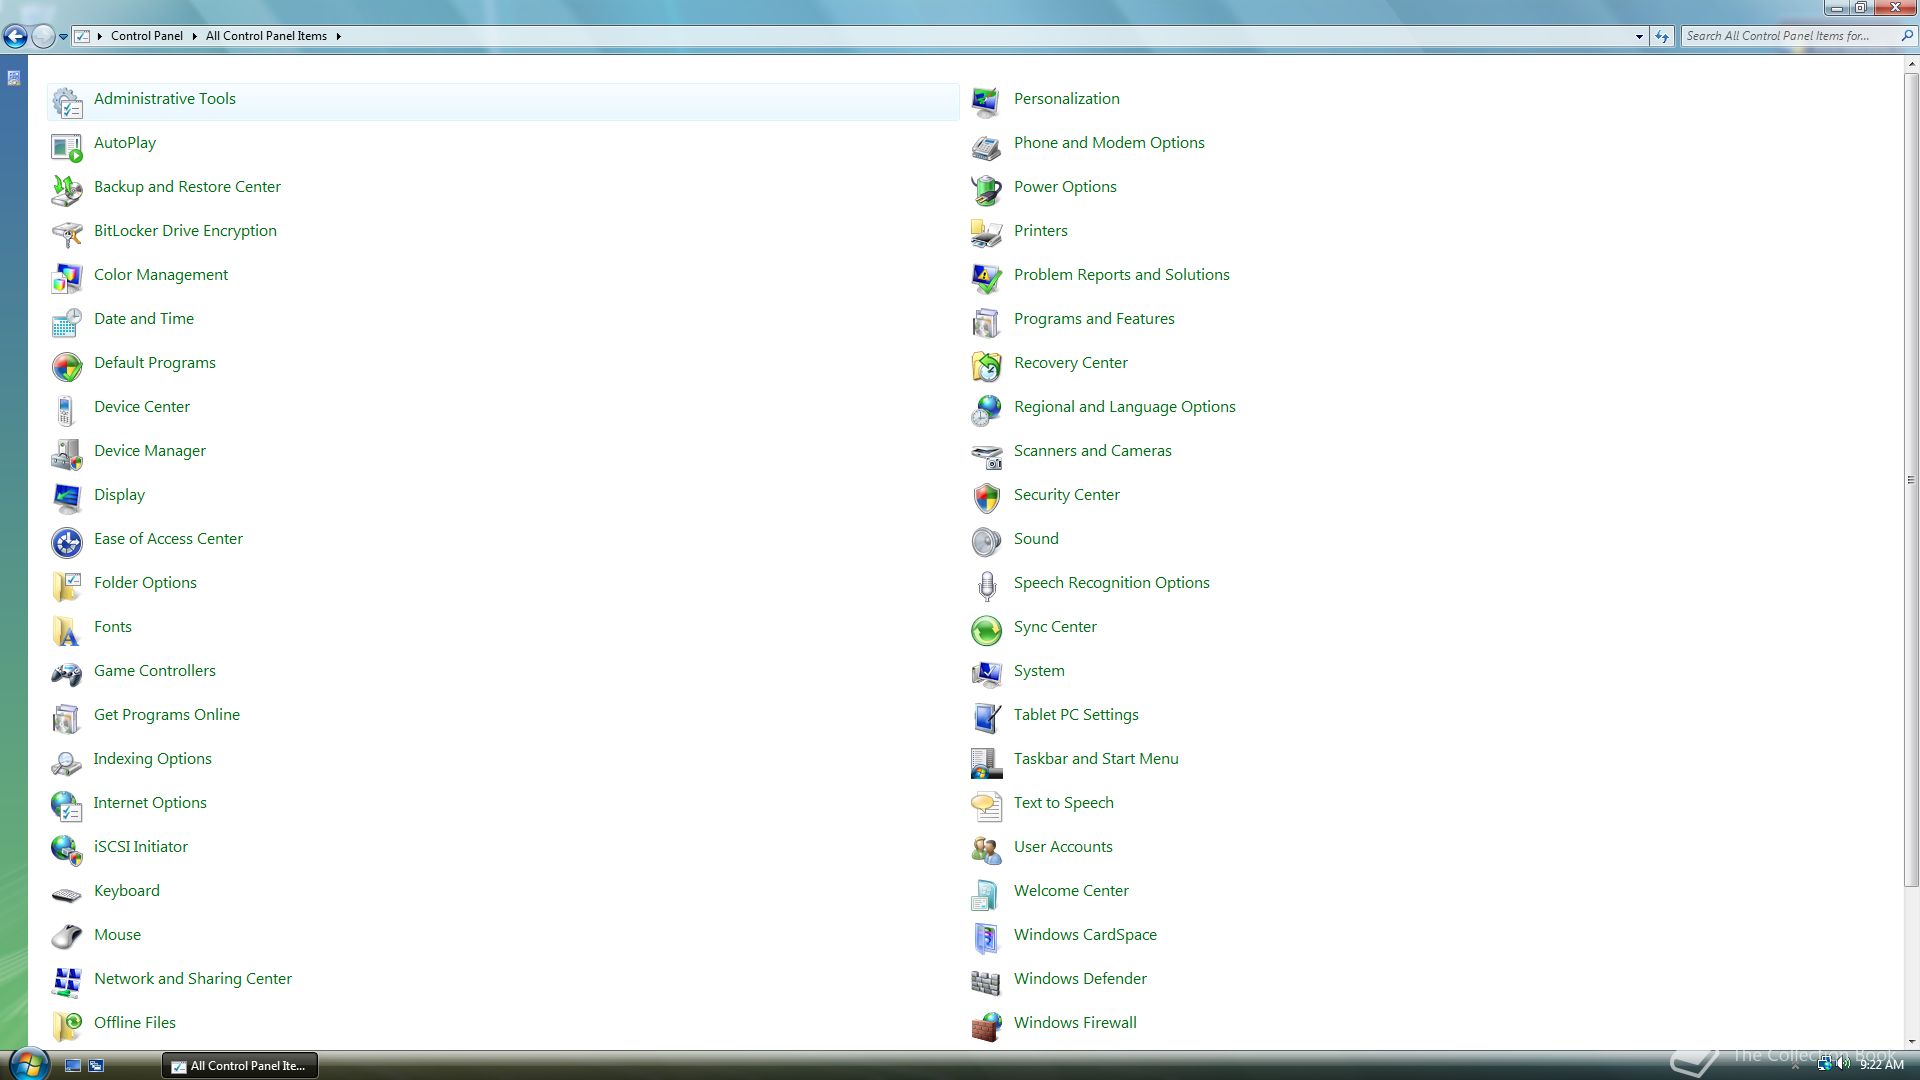
Task: Expand the arrow after All Control Panel Items
Action: coord(338,36)
